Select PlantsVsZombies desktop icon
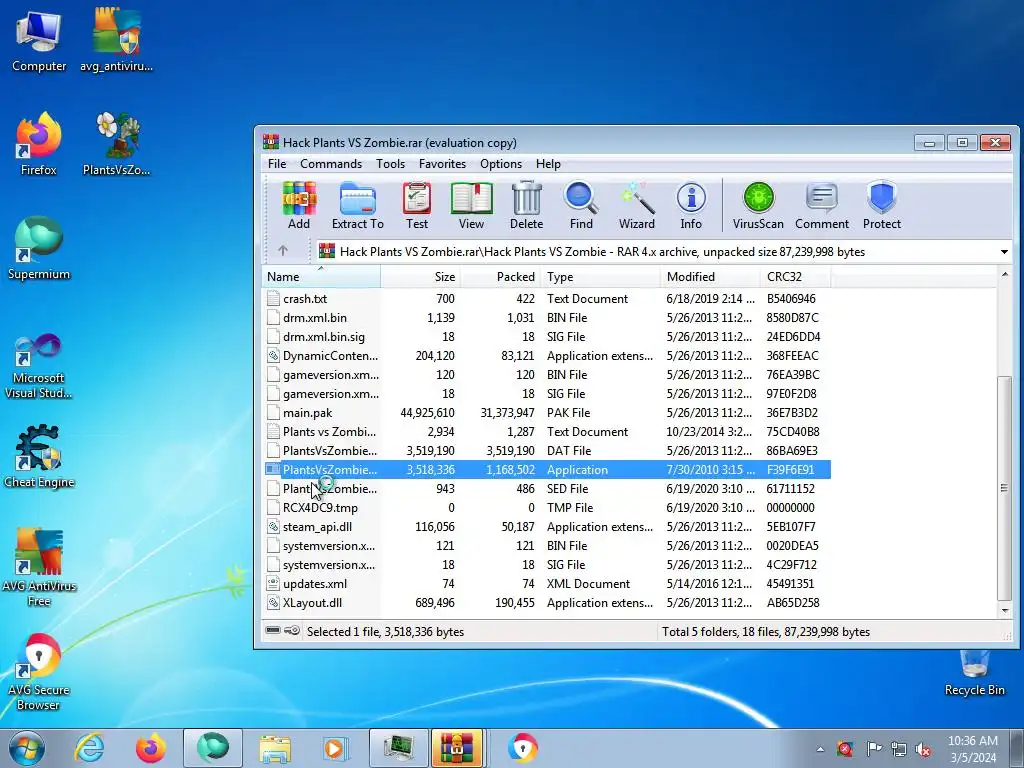The height and width of the screenshot is (768, 1024). pos(116,144)
